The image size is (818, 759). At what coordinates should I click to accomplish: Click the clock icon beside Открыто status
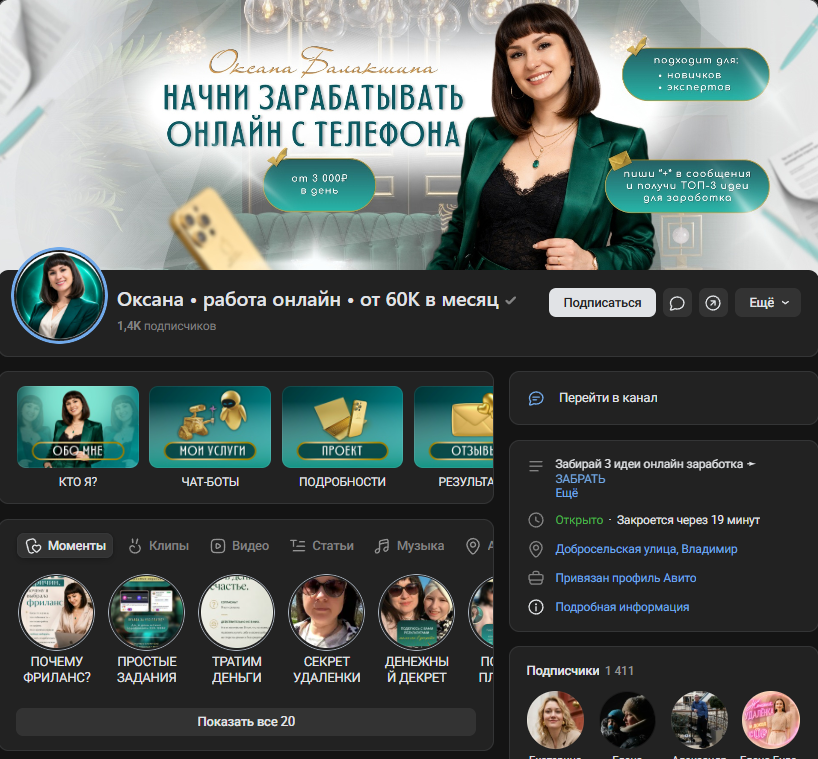(x=536, y=520)
